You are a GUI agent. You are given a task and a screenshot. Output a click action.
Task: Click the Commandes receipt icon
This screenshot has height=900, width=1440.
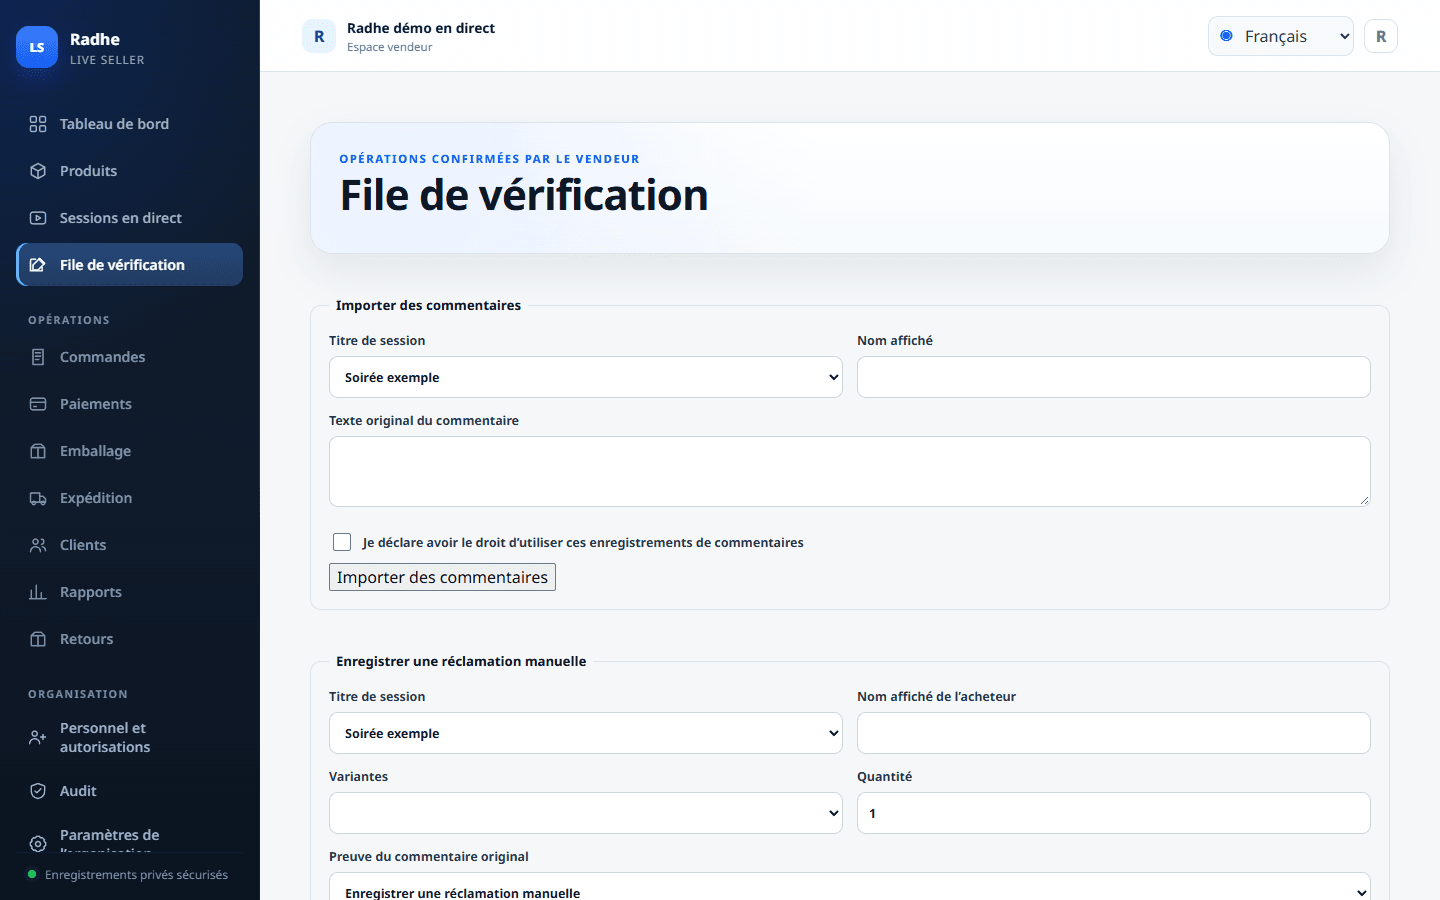38,357
